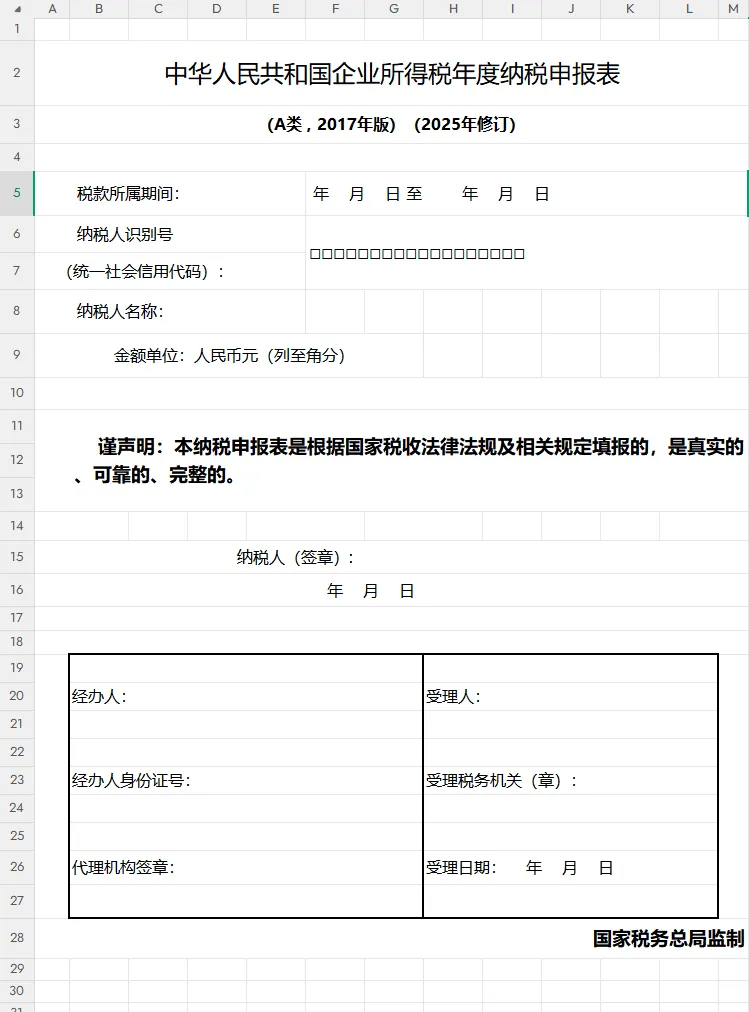
Task: Click the 纳税人识别号 label
Action: (x=125, y=234)
